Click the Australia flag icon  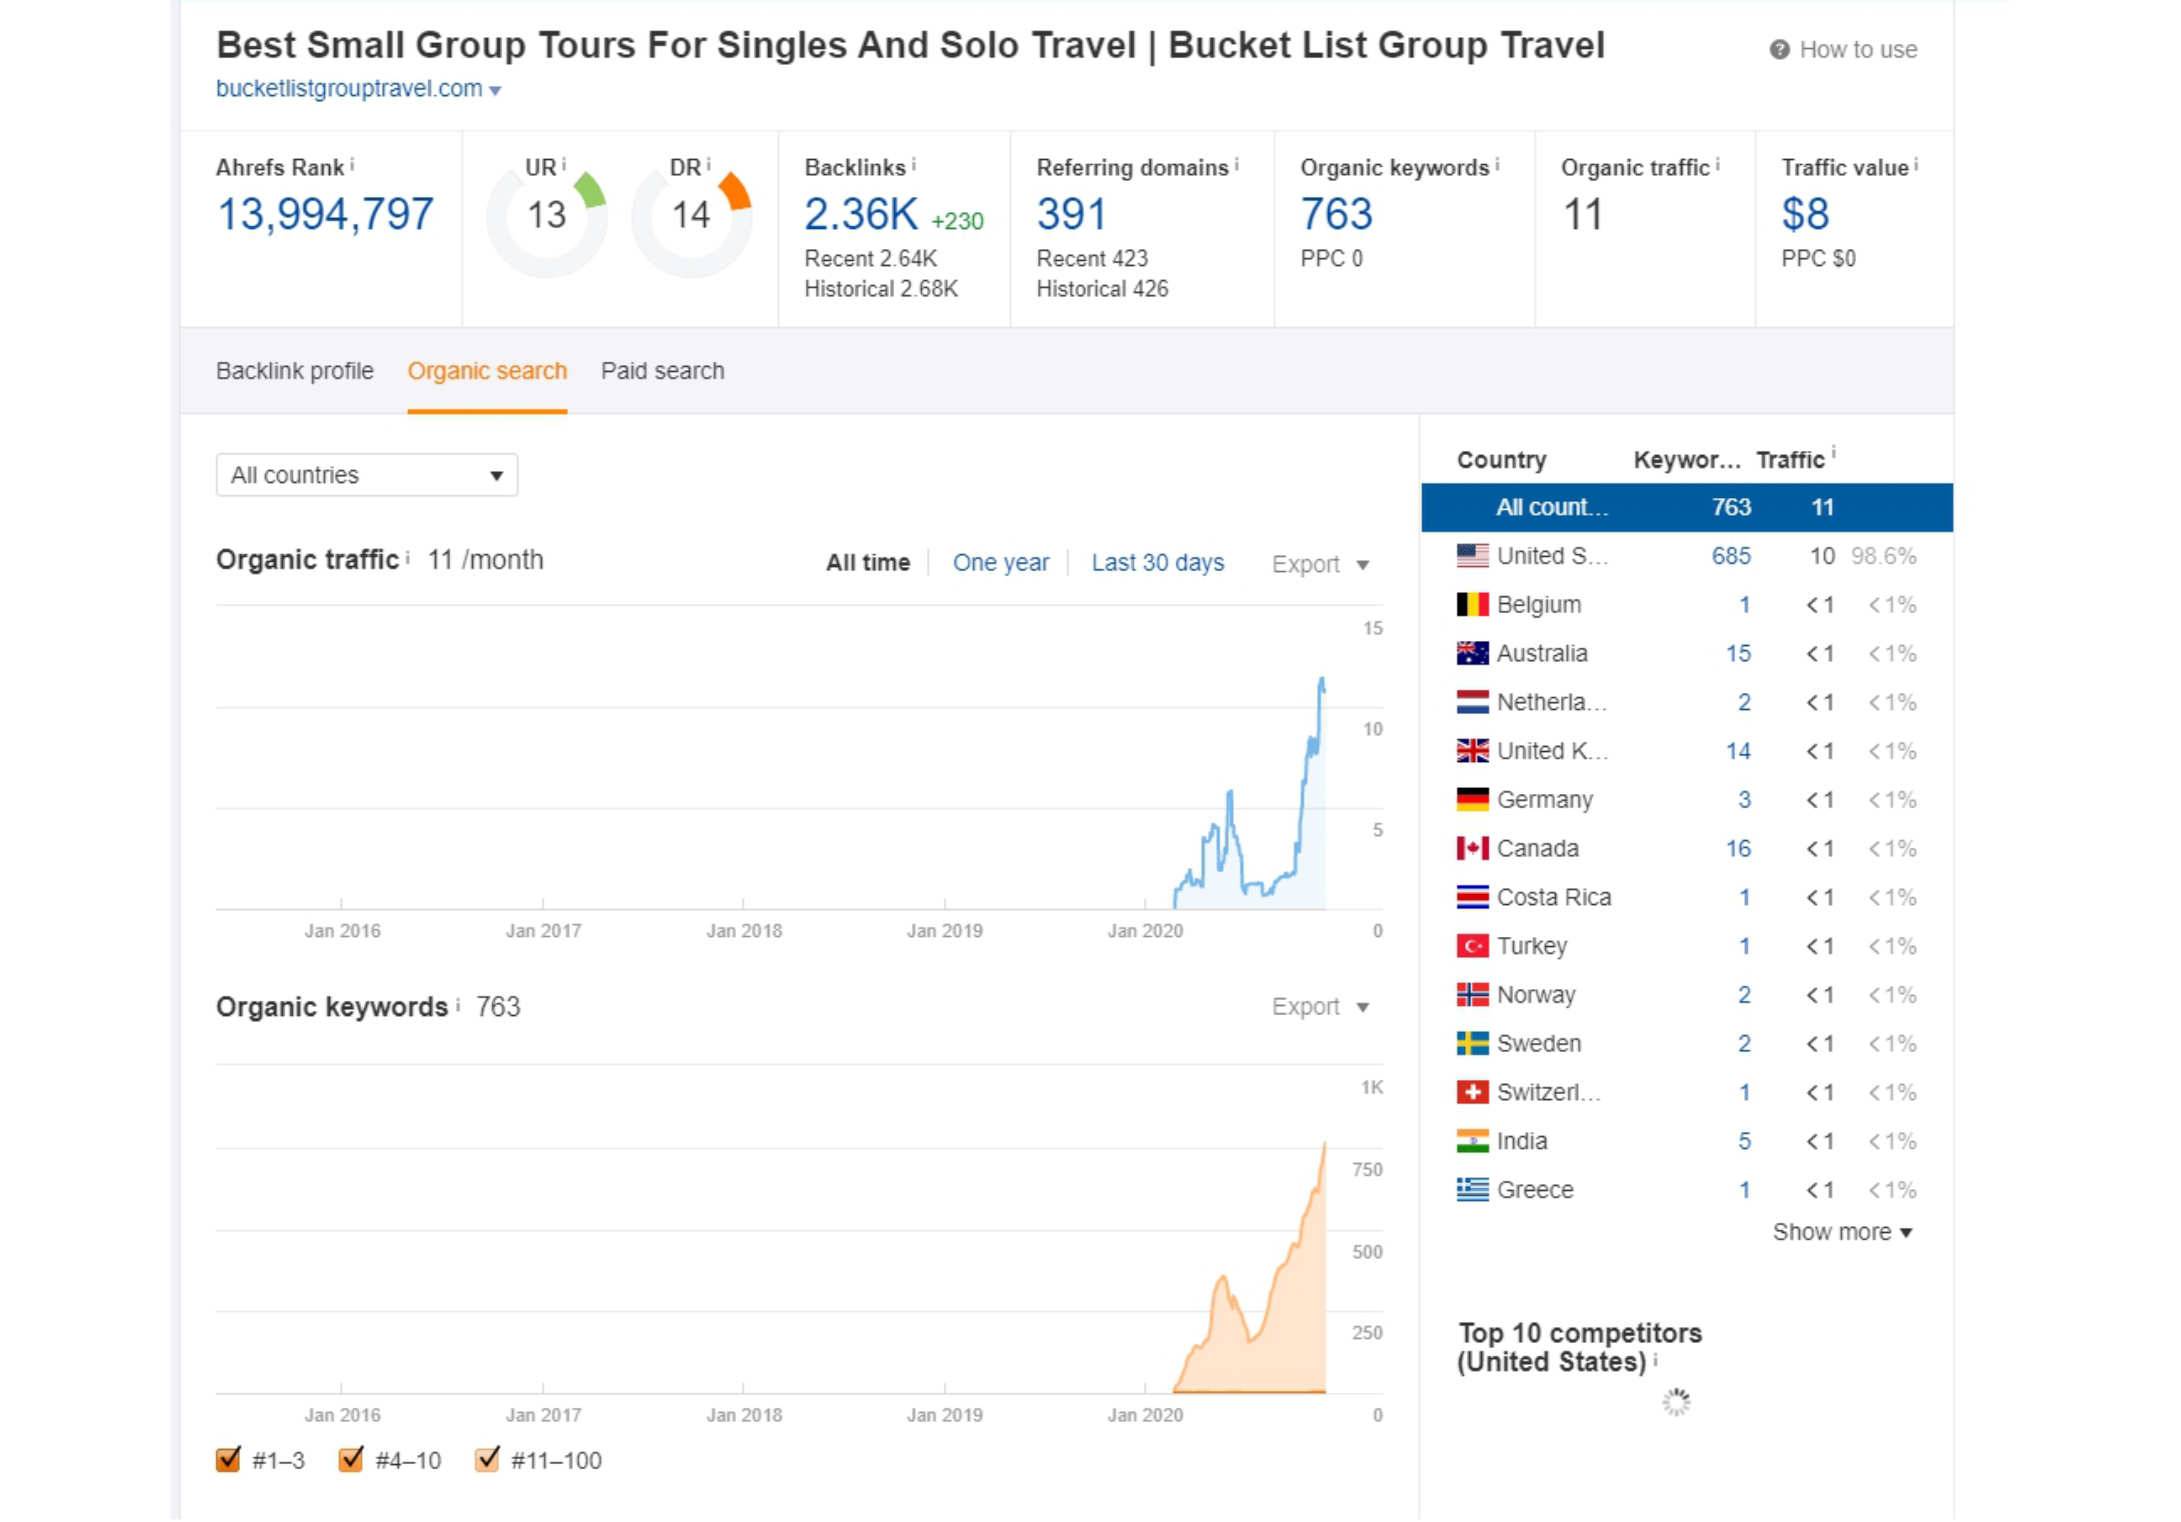click(1472, 653)
